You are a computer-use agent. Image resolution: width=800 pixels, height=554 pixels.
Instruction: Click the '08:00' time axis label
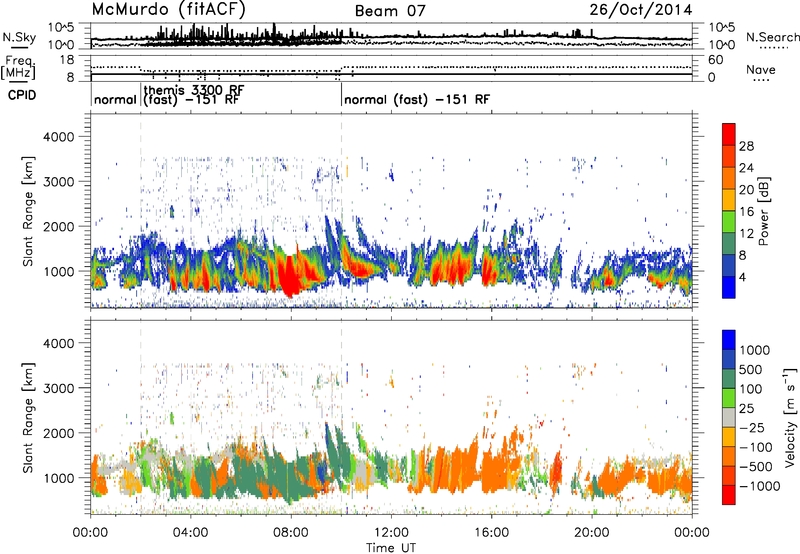tap(291, 533)
